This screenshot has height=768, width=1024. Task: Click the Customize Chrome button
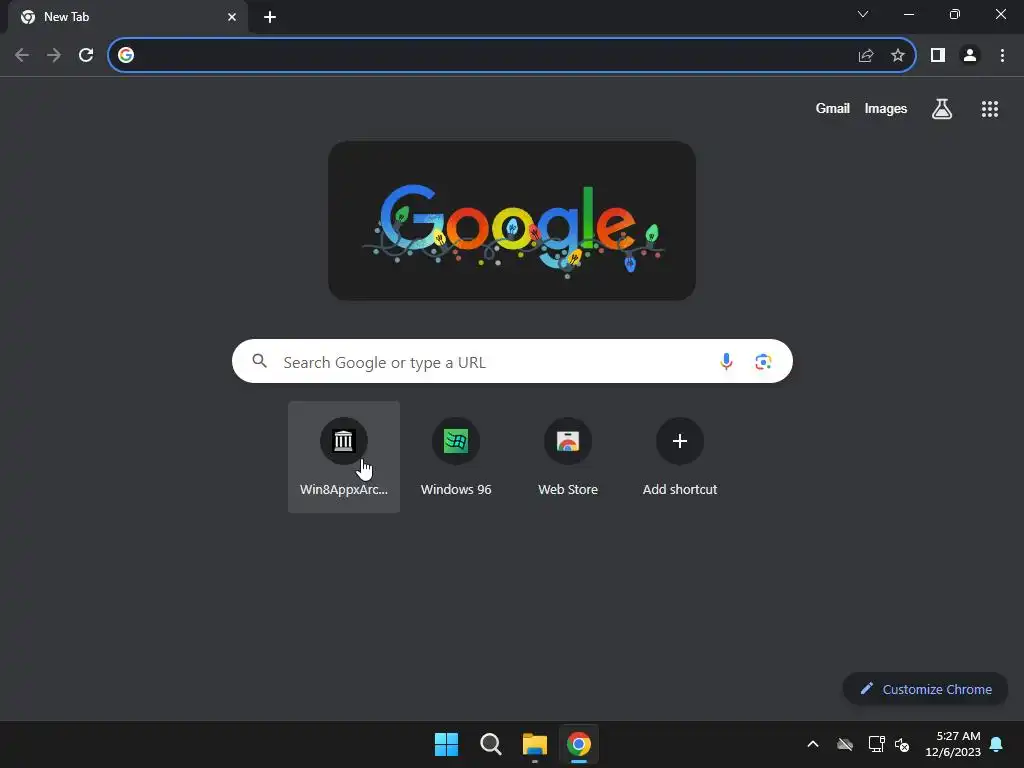point(925,689)
